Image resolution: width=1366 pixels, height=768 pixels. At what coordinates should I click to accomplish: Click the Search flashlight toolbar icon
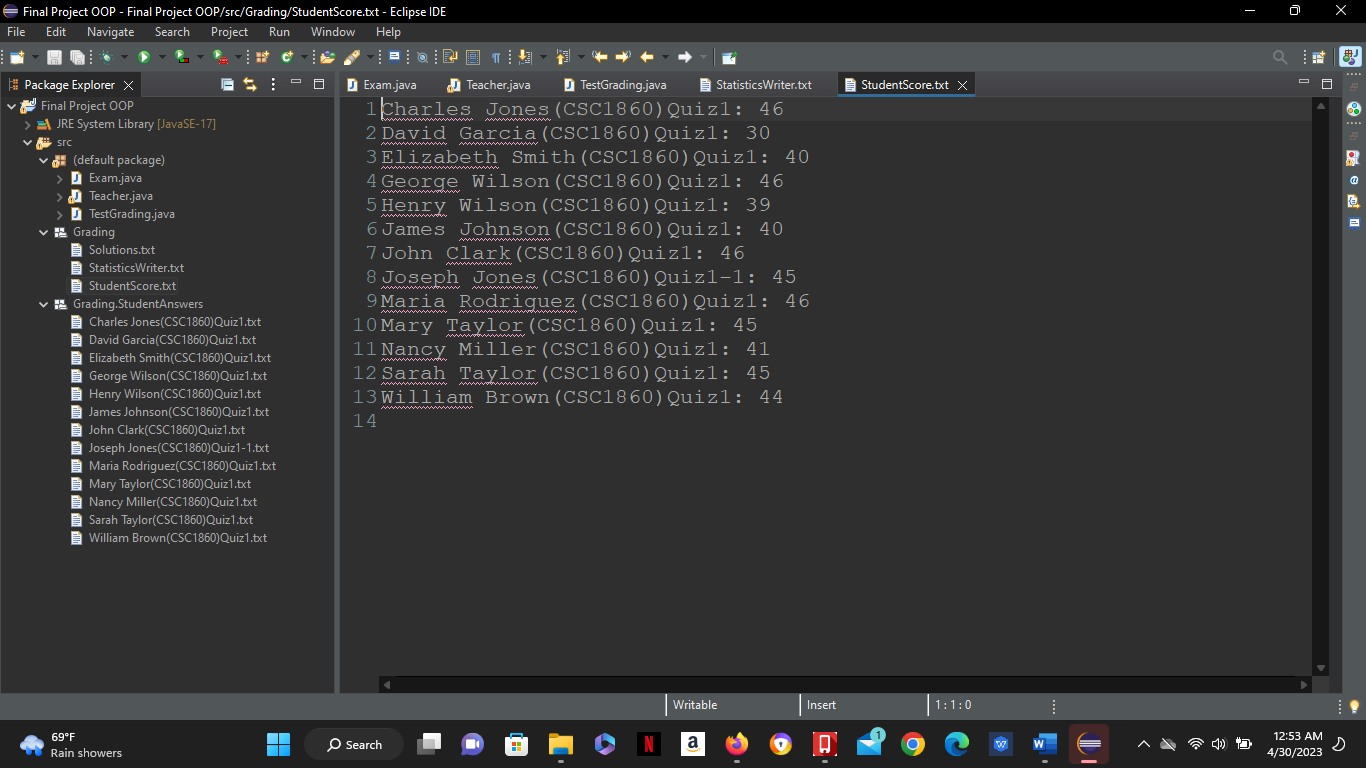[x=352, y=57]
